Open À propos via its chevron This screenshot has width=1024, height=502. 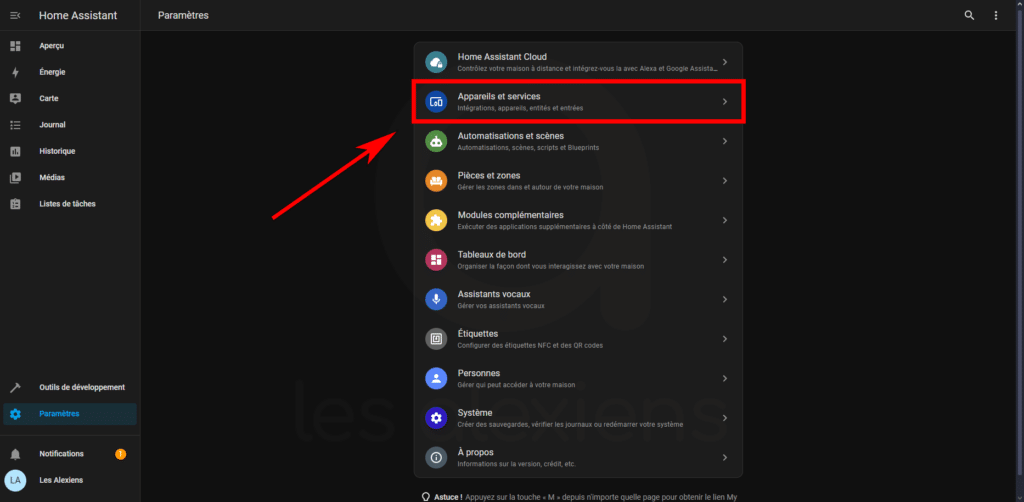tap(725, 457)
